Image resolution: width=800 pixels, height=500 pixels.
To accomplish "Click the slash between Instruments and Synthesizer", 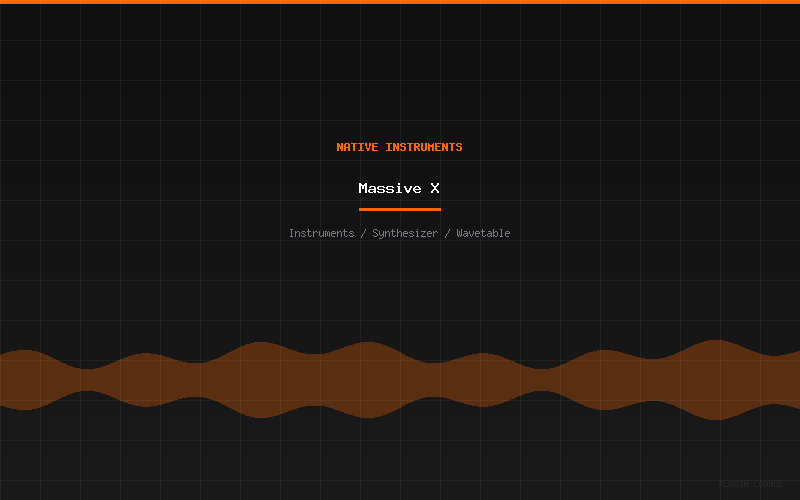I will tap(363, 233).
